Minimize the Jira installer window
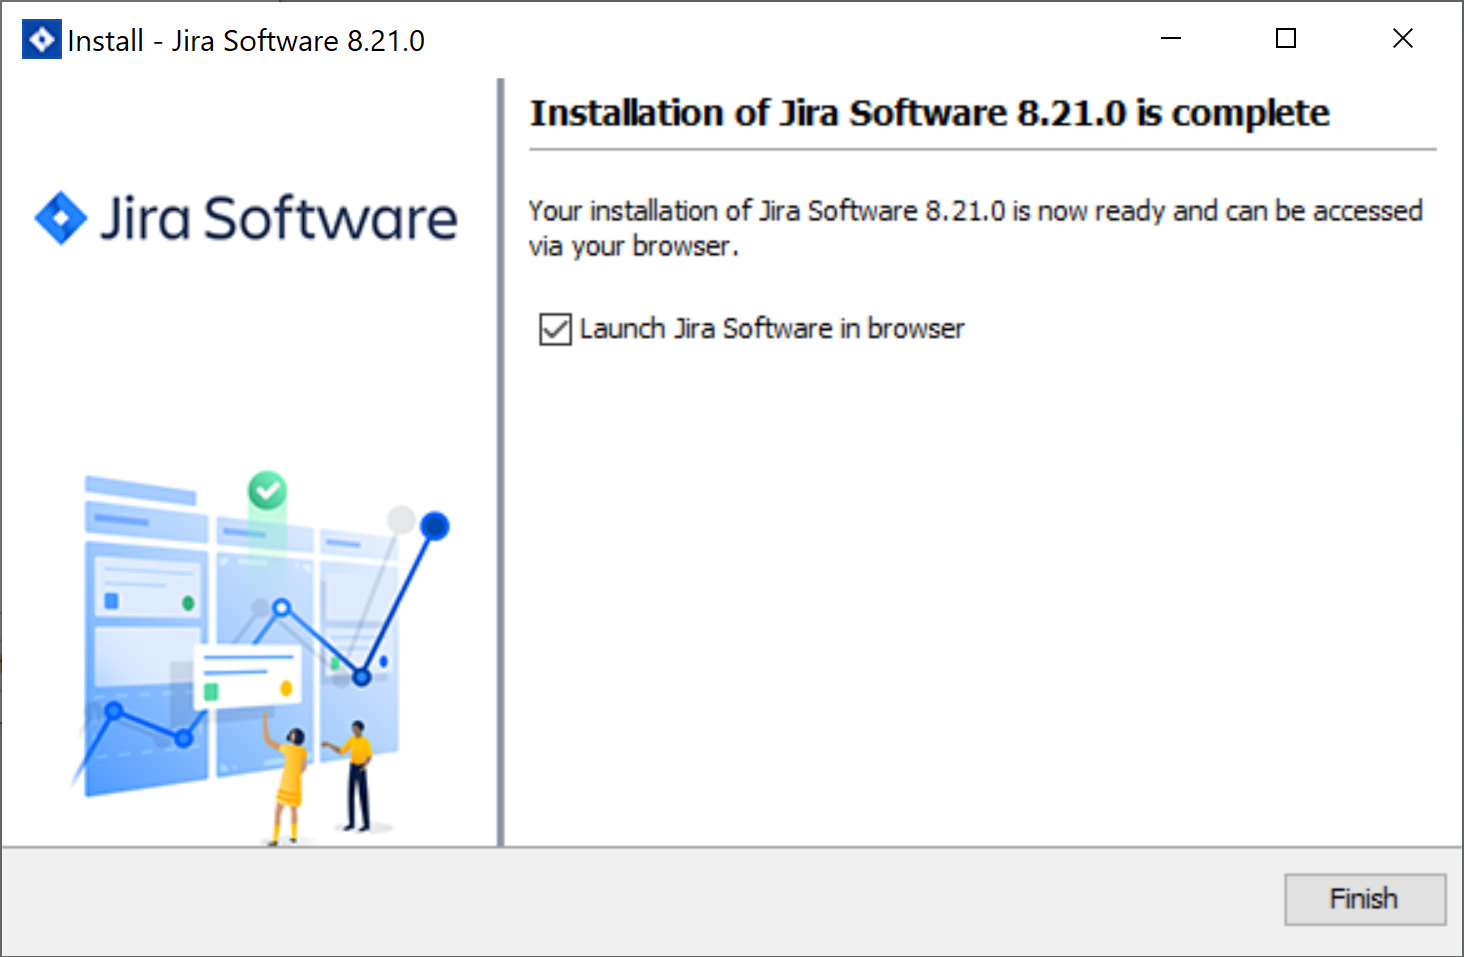 point(1171,39)
